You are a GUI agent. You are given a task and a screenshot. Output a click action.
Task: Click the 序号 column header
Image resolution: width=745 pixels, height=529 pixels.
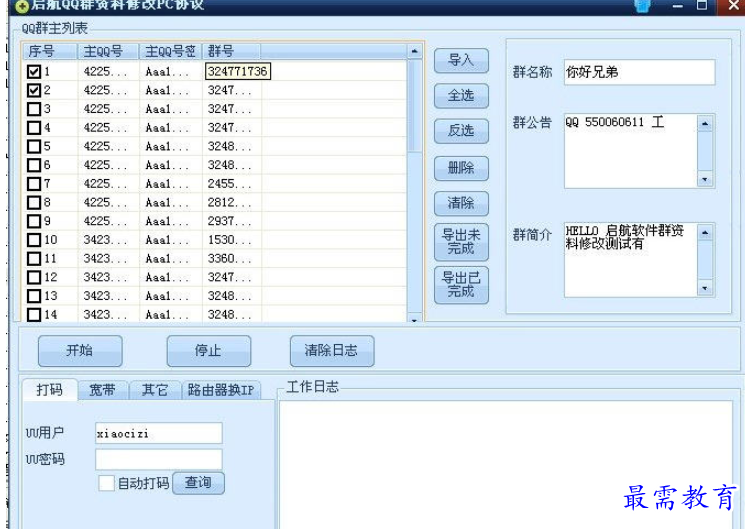point(49,51)
